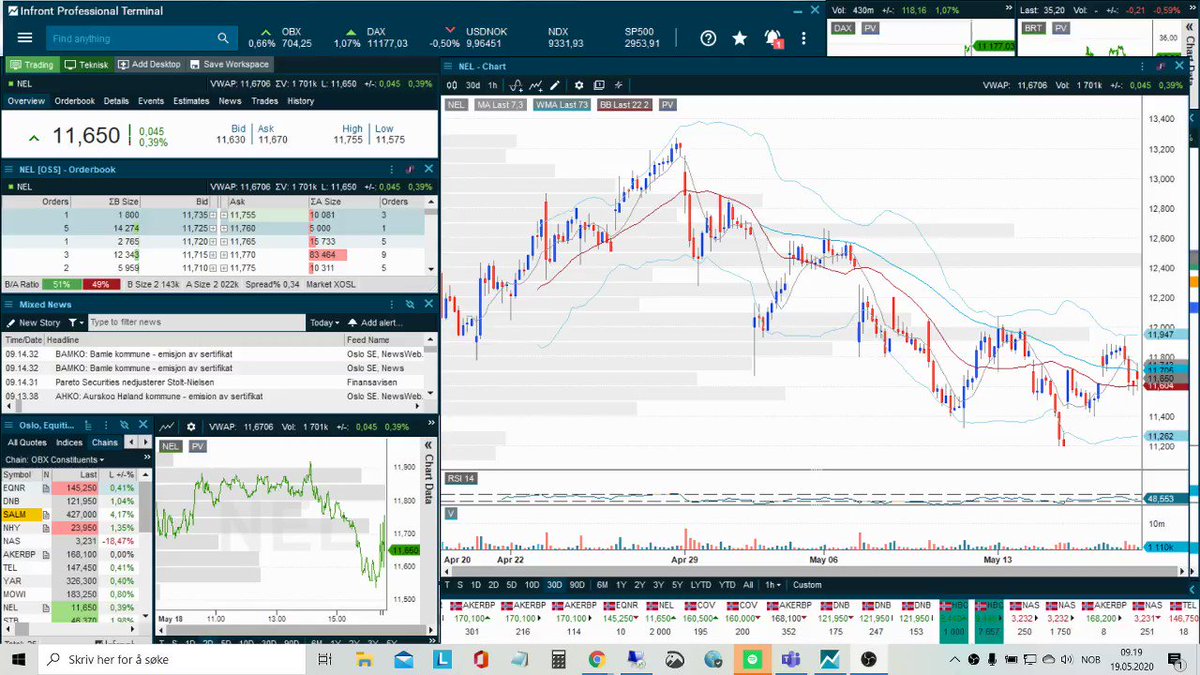1200x675 pixels.
Task: Open Spotify from the taskbar
Action: pos(752,659)
